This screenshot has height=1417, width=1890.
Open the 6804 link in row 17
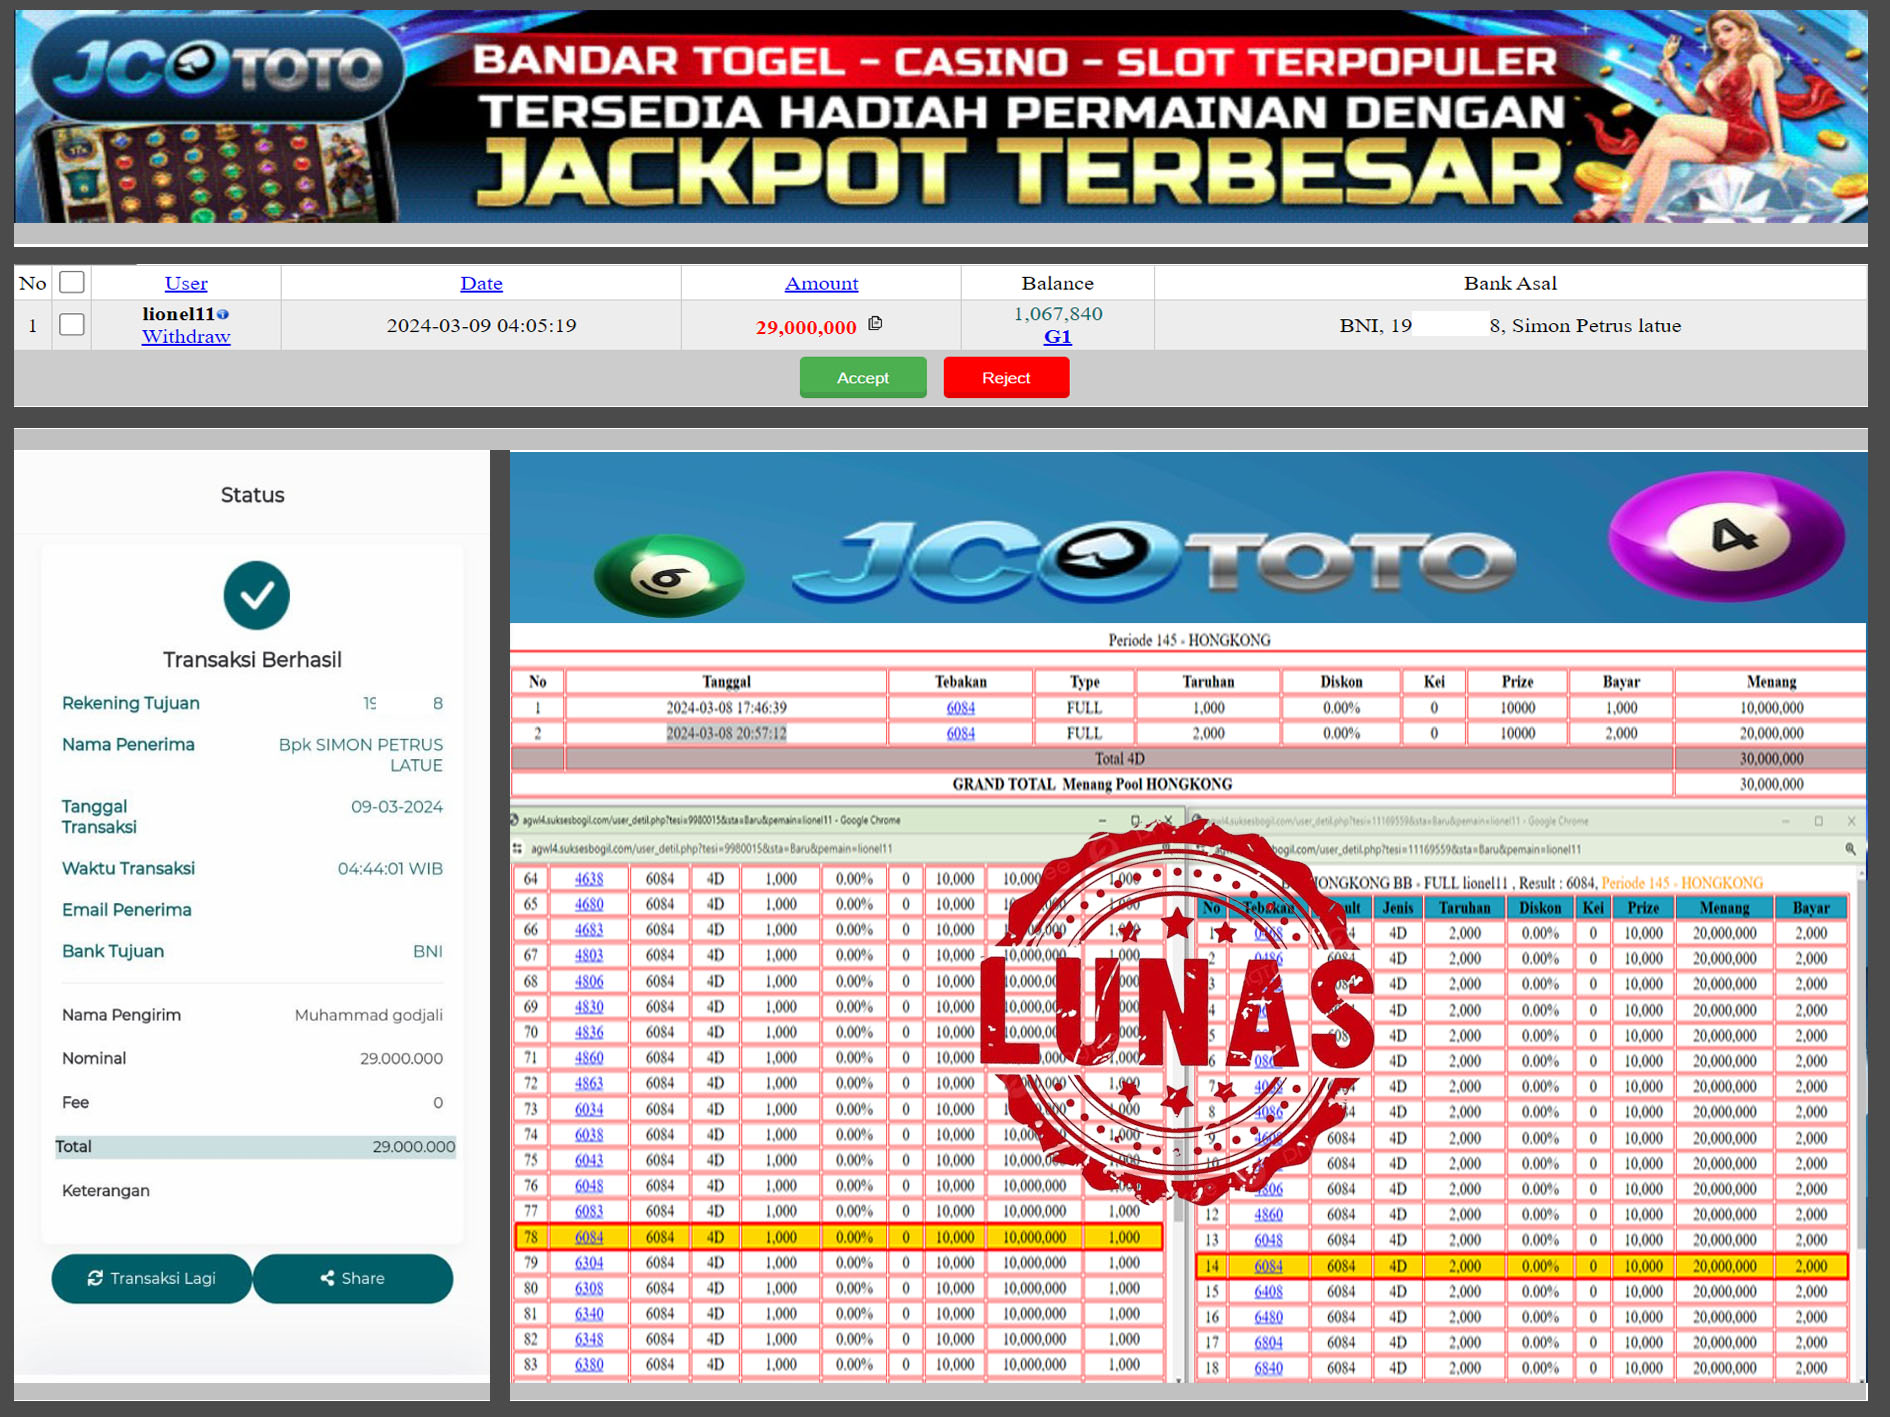coord(1269,1342)
